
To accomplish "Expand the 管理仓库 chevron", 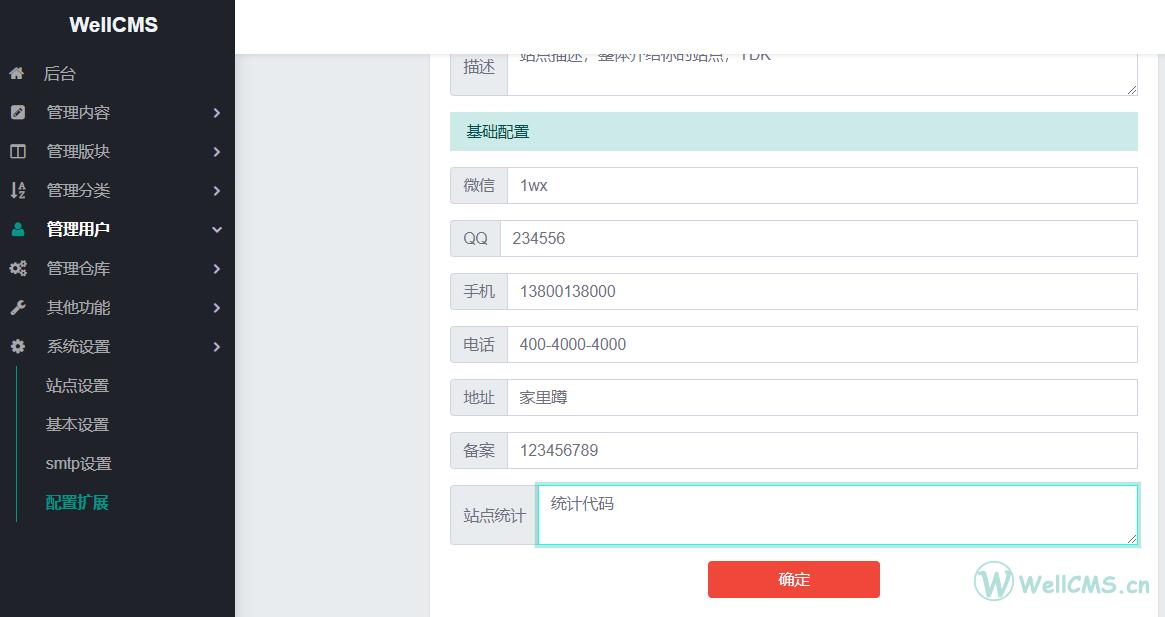I will [217, 268].
